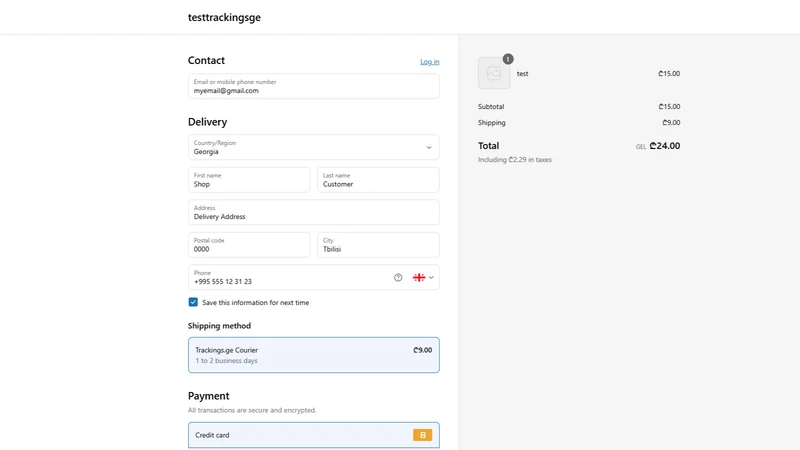This screenshot has height=450, width=800.
Task: Click the '1 to 2 business days' text
Action: coord(227,361)
